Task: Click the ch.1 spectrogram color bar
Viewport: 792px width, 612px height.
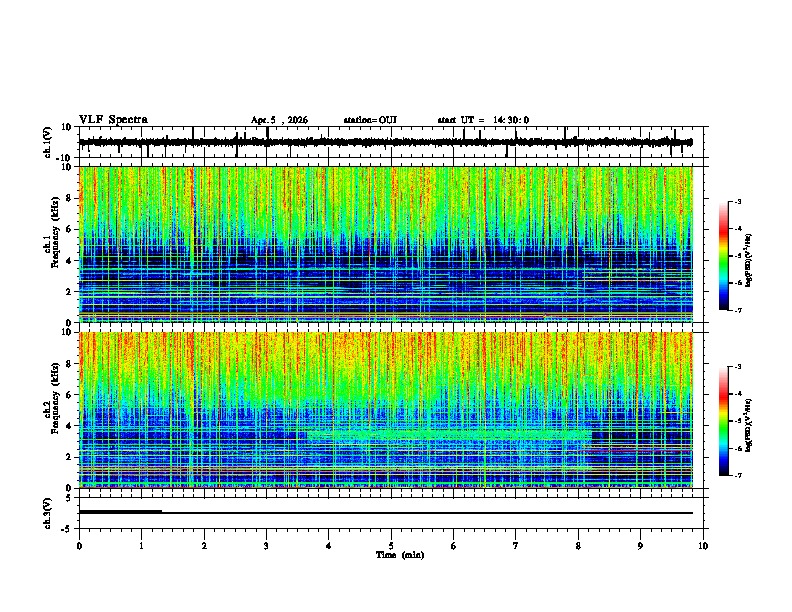Action: point(724,256)
